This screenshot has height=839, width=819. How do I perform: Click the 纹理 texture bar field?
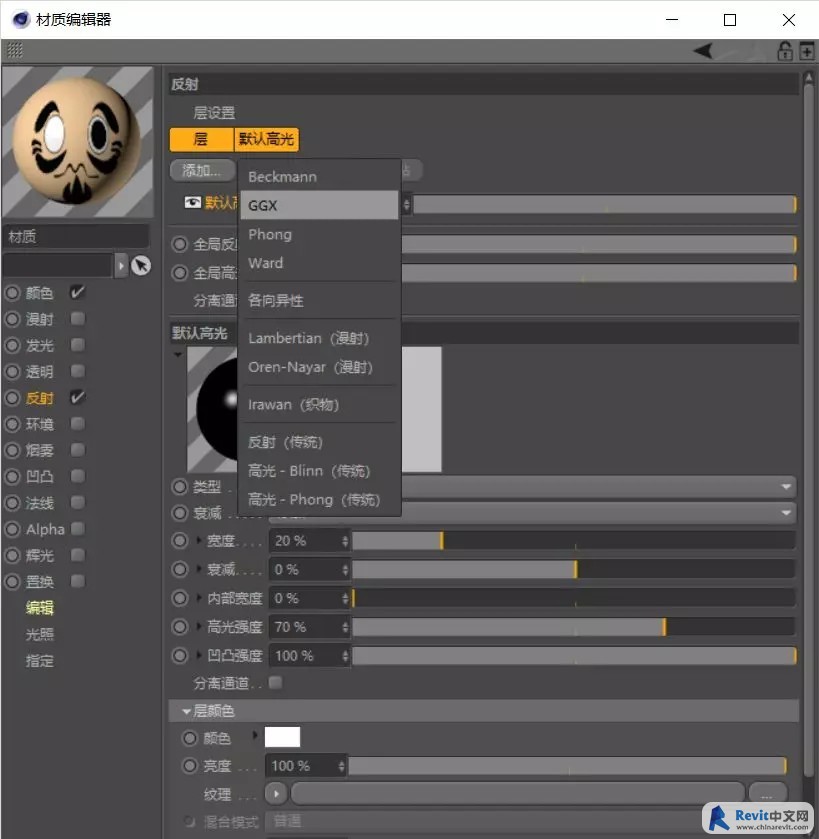pyautogui.click(x=518, y=794)
